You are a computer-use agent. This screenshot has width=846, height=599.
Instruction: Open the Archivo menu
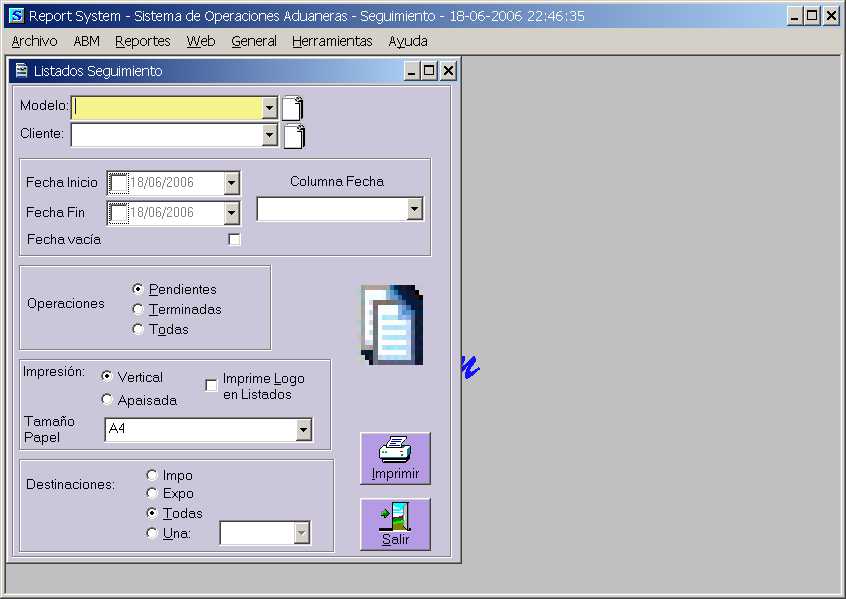[x=35, y=41]
